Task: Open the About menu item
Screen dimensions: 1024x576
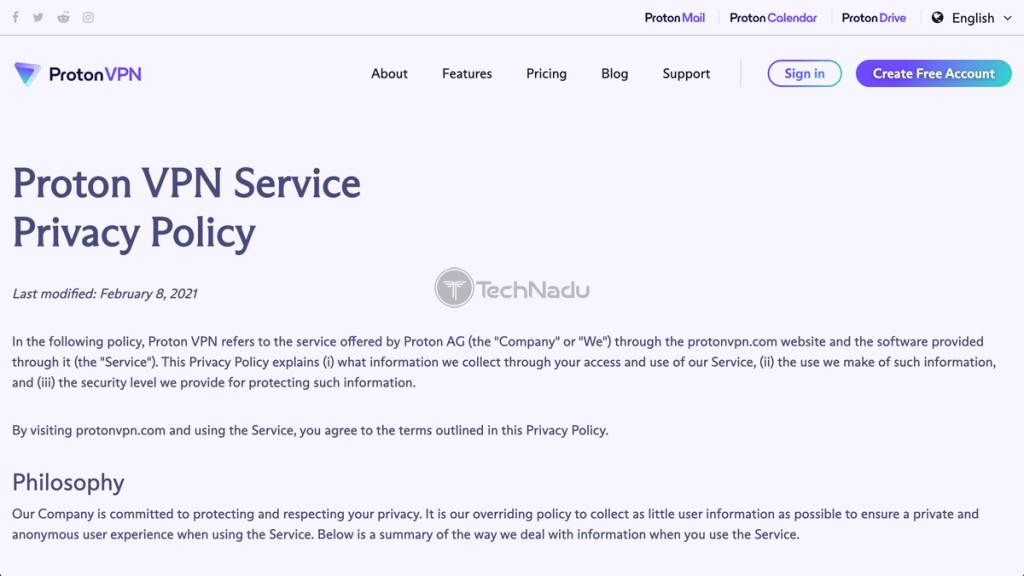Action: tap(389, 74)
